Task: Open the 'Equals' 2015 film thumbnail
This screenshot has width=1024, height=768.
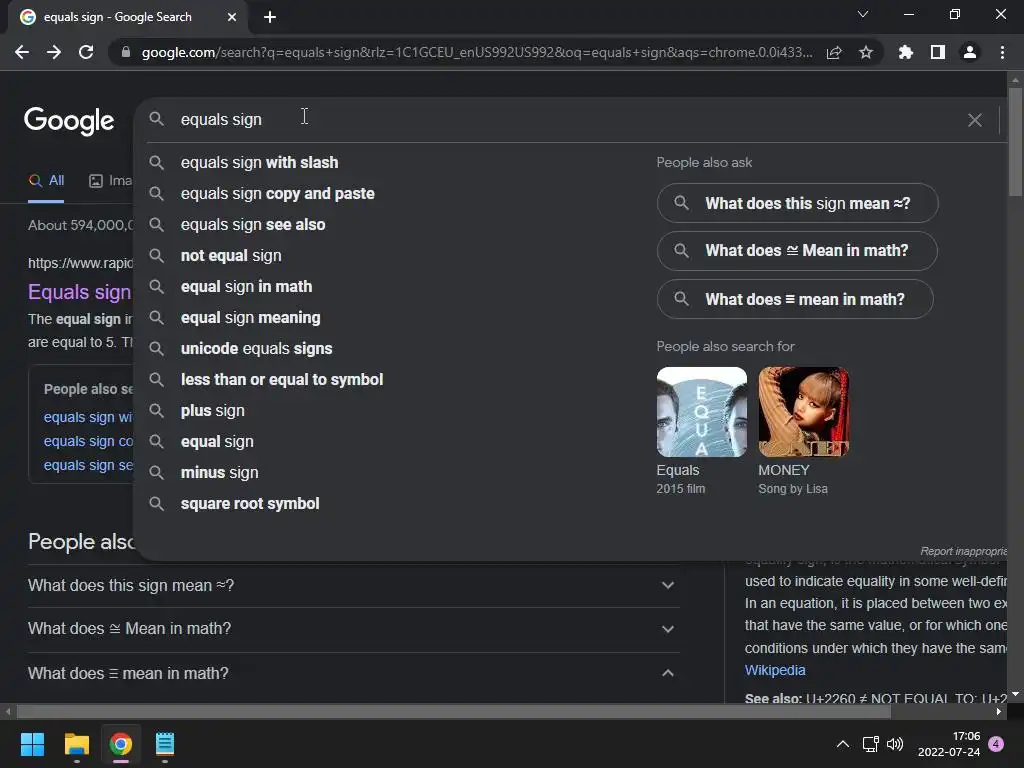Action: pos(701,412)
